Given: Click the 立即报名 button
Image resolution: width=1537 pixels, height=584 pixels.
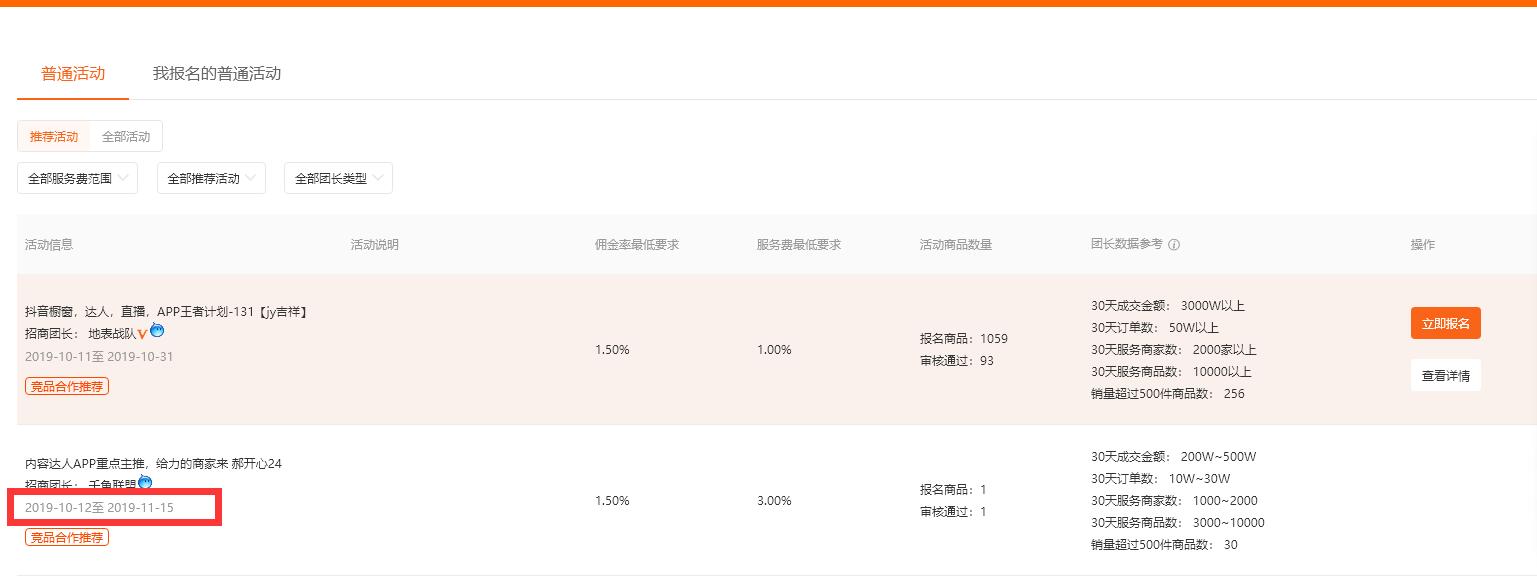Looking at the screenshot, I should pyautogui.click(x=1445, y=323).
